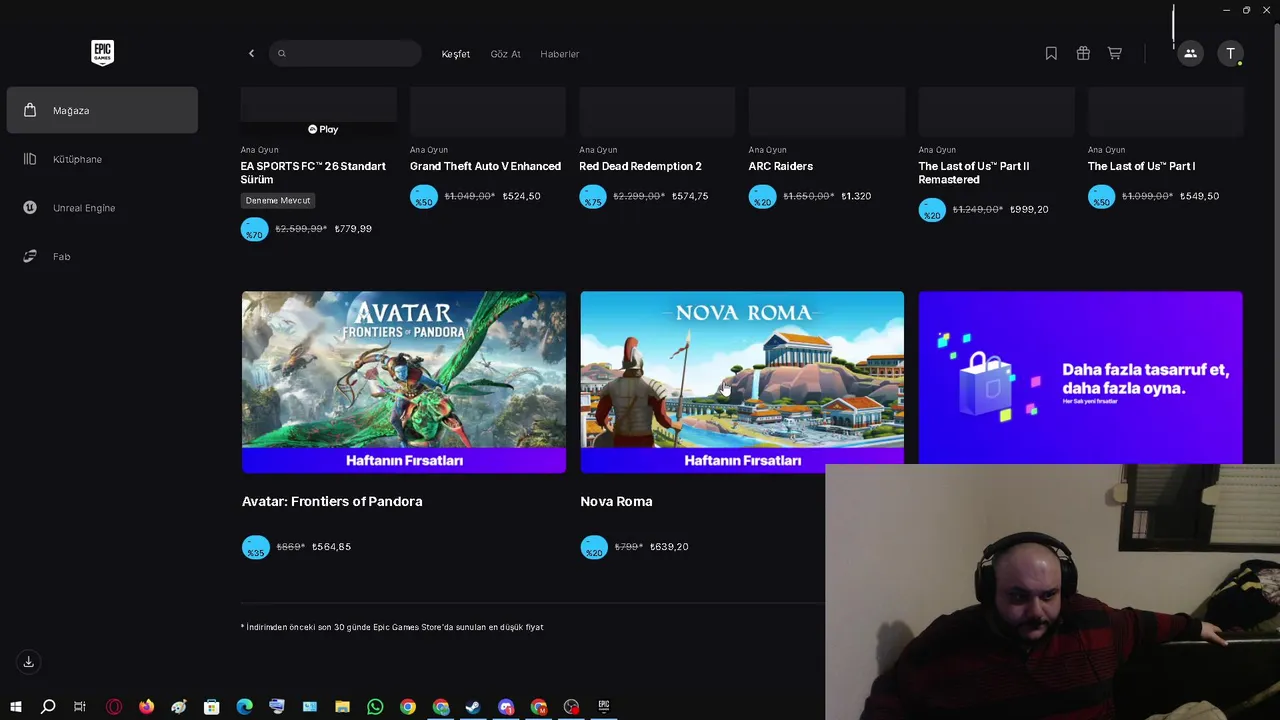
Task: Click Nova Roma price ₺639,20
Action: (669, 547)
